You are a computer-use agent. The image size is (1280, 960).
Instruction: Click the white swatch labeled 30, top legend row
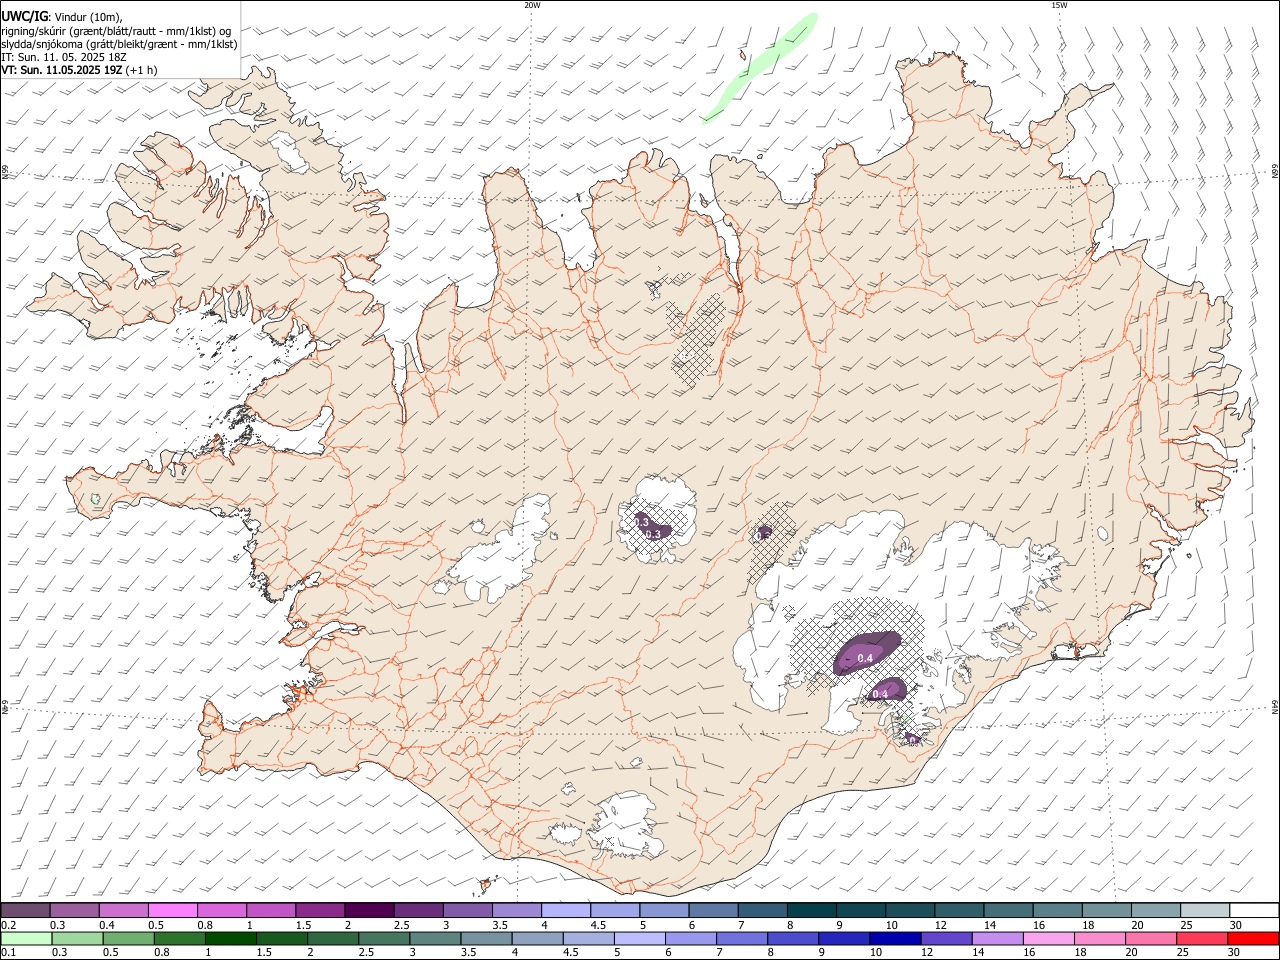coord(1254,910)
